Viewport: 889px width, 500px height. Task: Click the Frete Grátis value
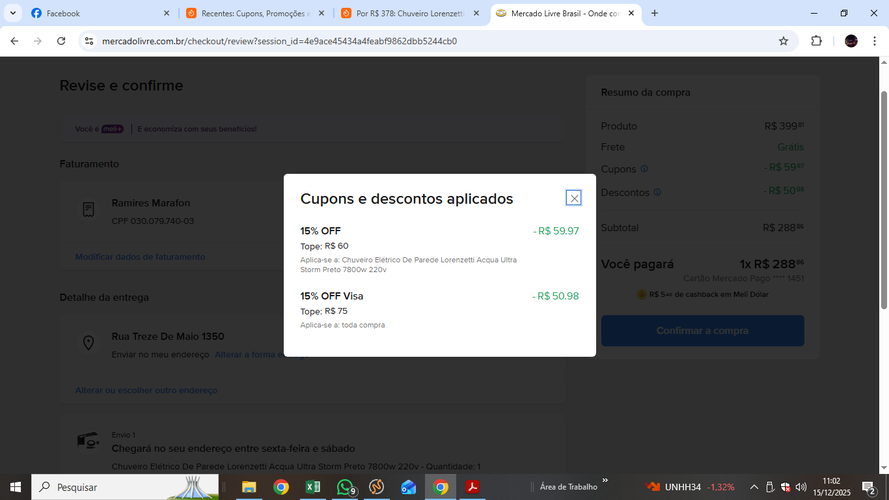pos(790,147)
